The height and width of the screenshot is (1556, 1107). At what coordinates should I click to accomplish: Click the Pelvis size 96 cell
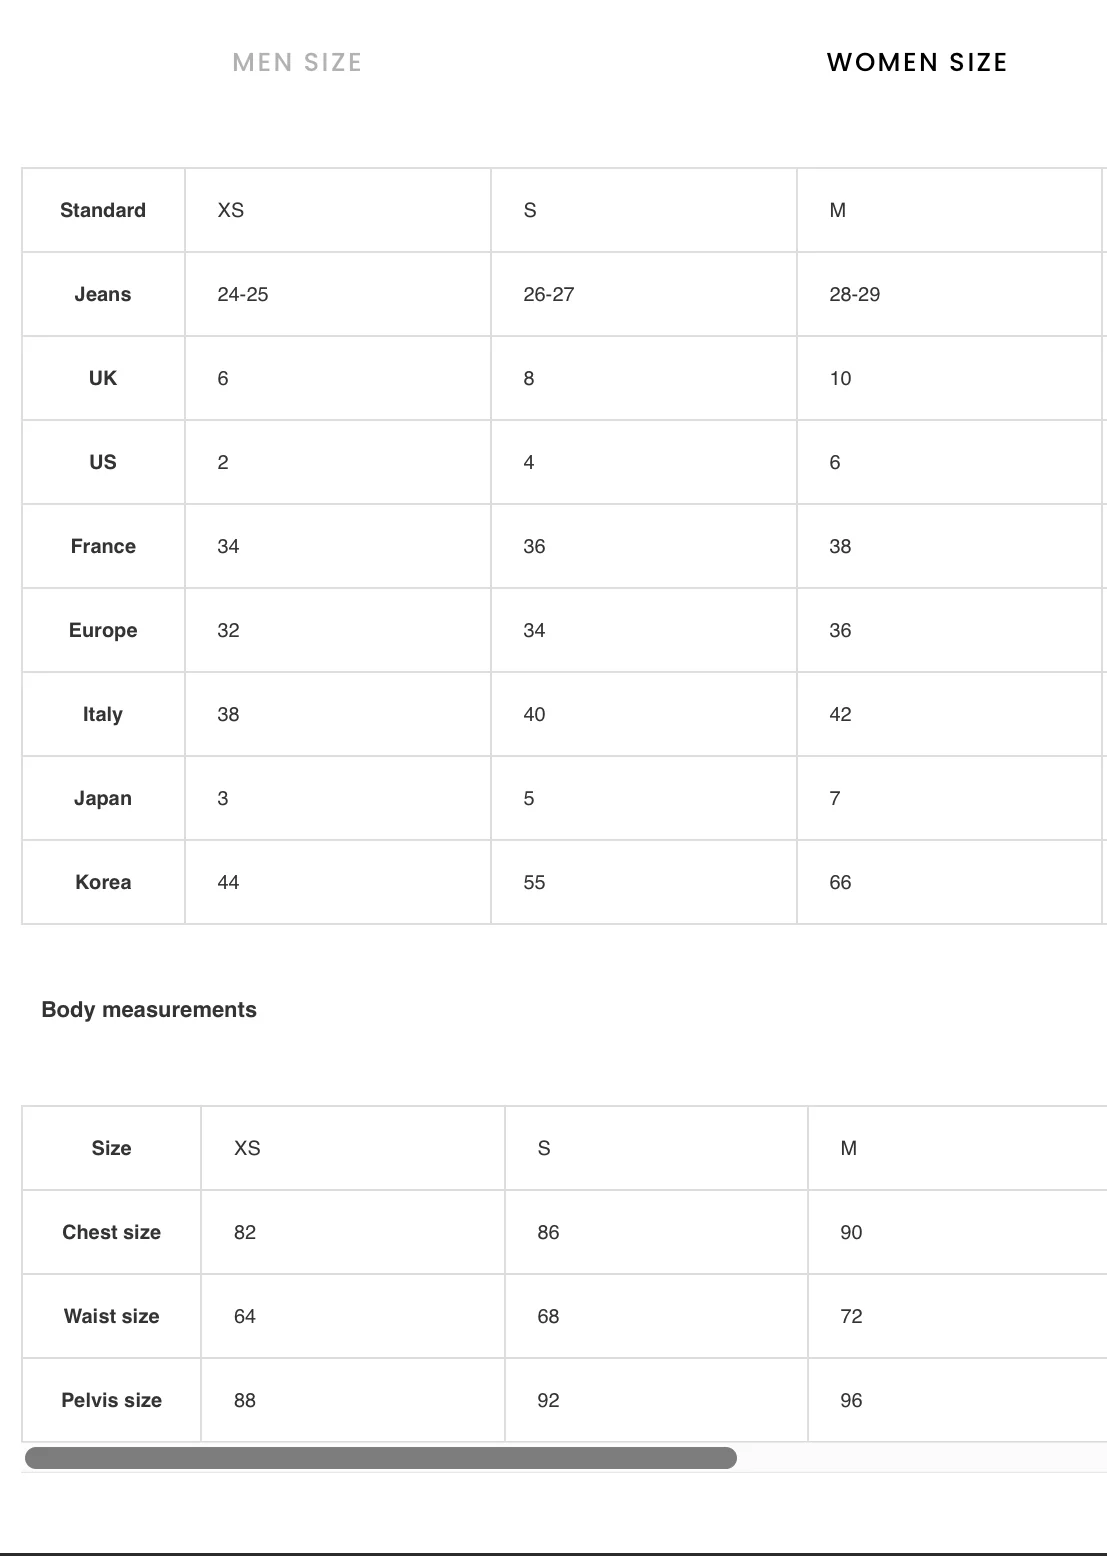coord(851,1400)
